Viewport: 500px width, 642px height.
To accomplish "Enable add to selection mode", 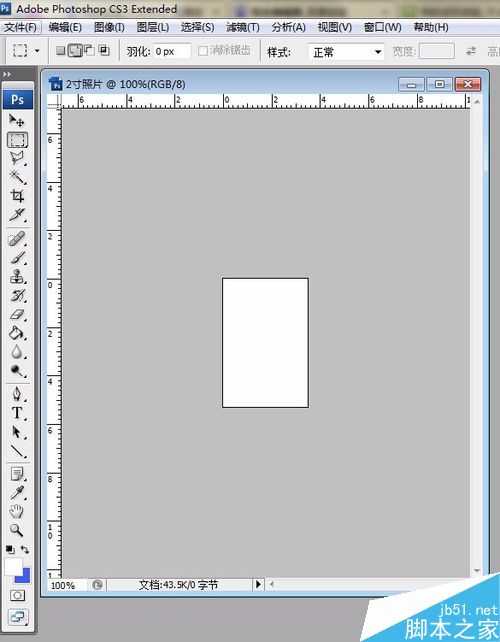I will pos(75,50).
